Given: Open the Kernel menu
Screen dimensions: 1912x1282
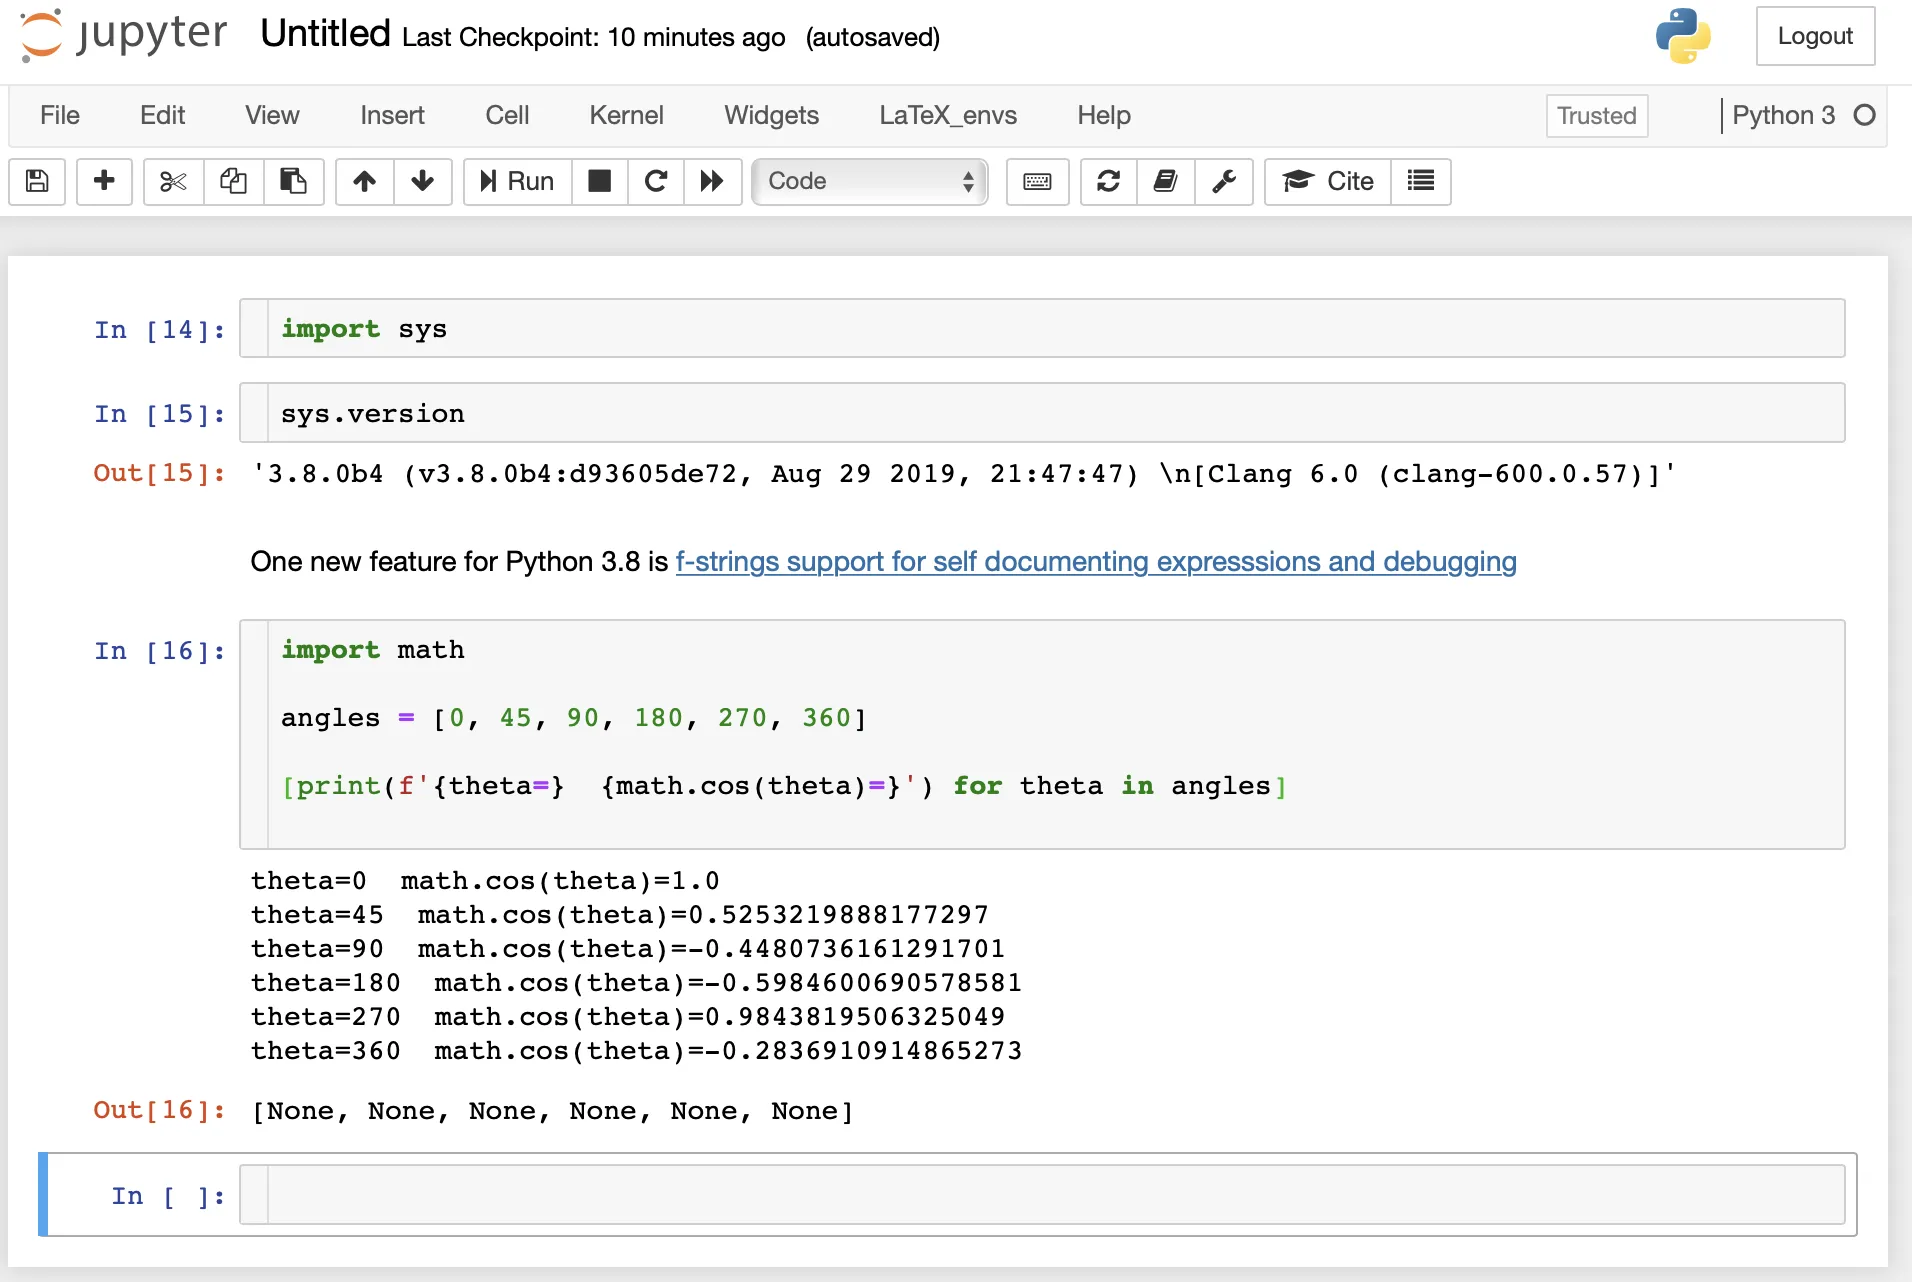Looking at the screenshot, I should [626, 116].
